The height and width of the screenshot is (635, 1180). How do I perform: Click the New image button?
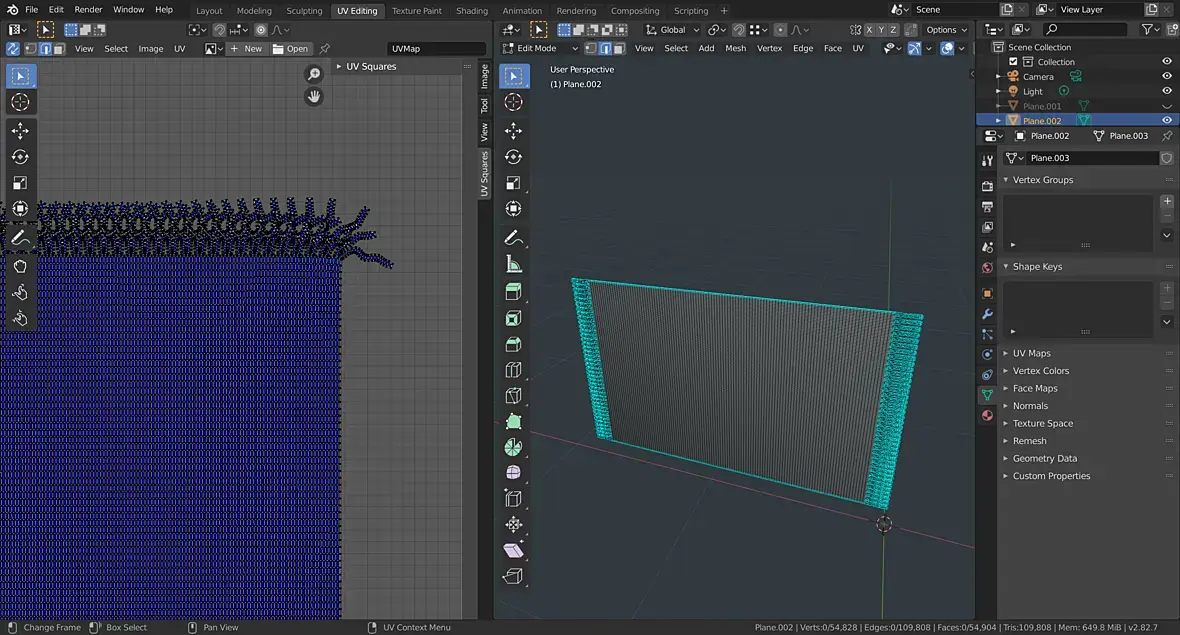point(246,48)
